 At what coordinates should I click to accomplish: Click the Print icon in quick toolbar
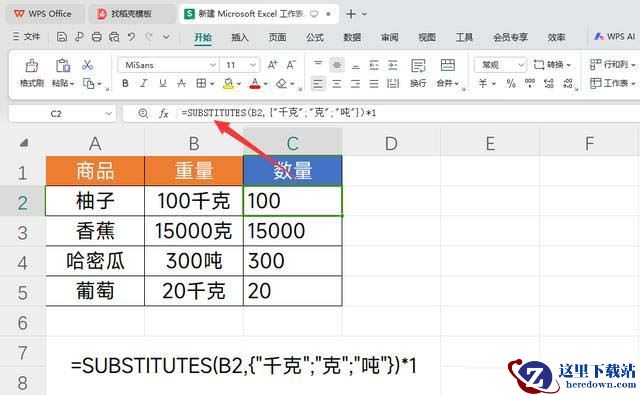96,37
